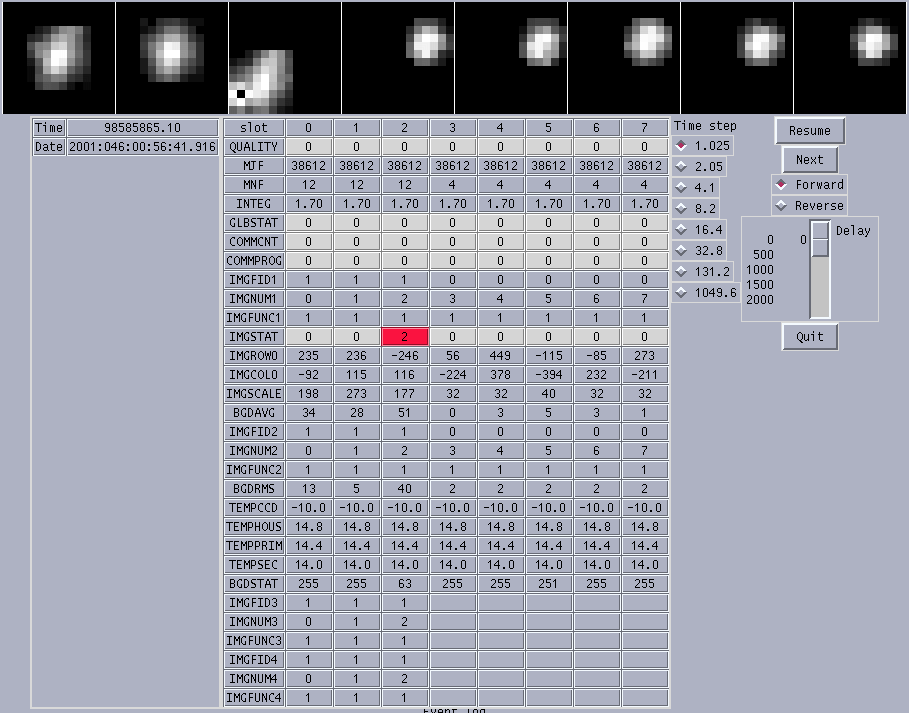Click the COMMCNT row label
This screenshot has width=909, height=713.
pos(254,242)
